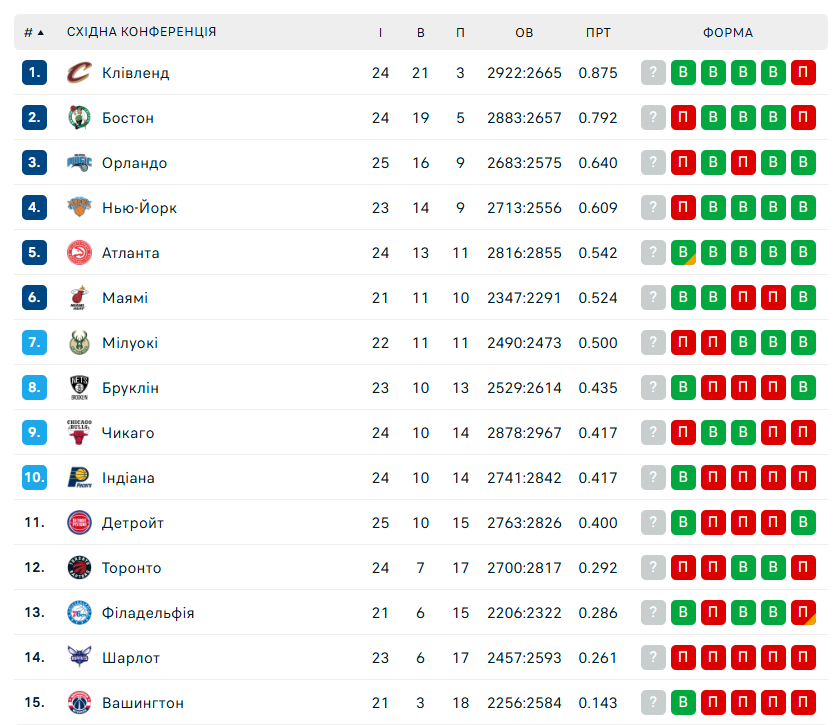This screenshot has height=725, width=835.
Task: Open the Бруклін team link
Action: (x=130, y=388)
